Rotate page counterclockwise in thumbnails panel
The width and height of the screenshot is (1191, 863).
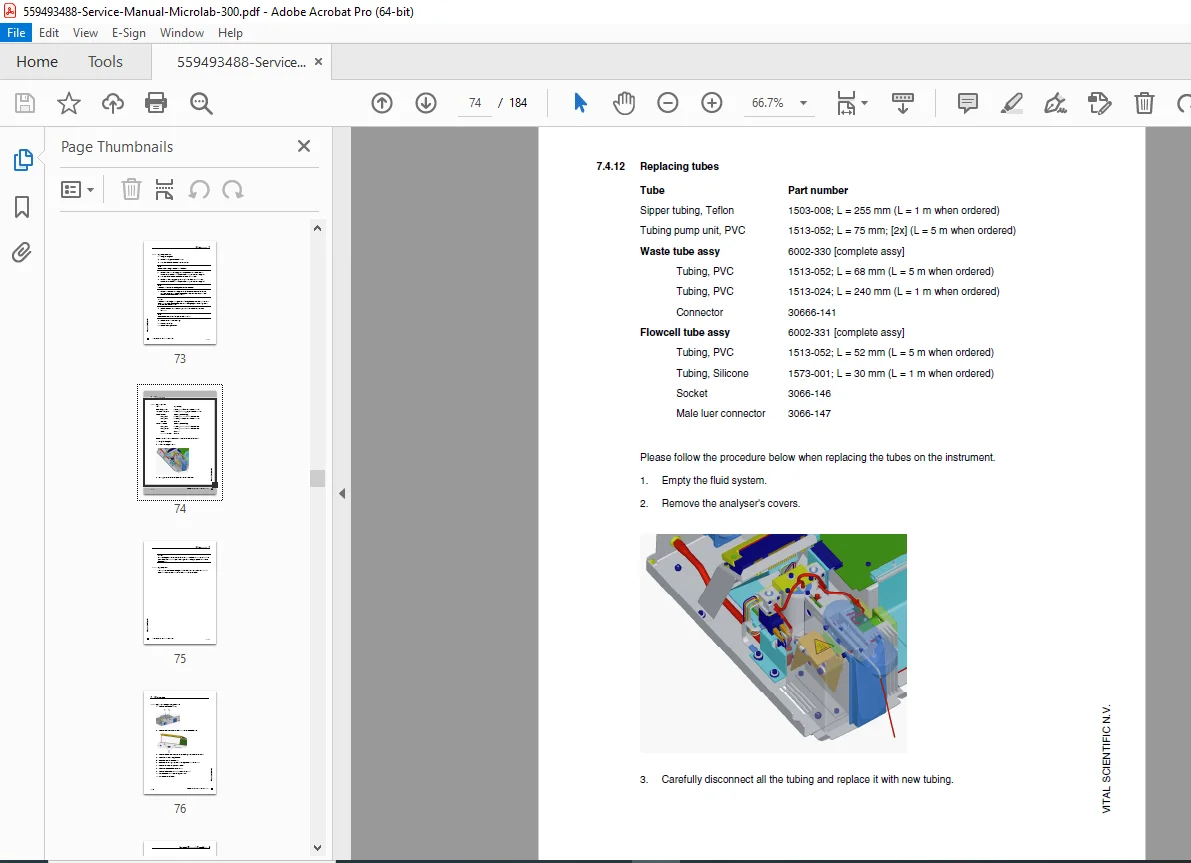coord(199,189)
